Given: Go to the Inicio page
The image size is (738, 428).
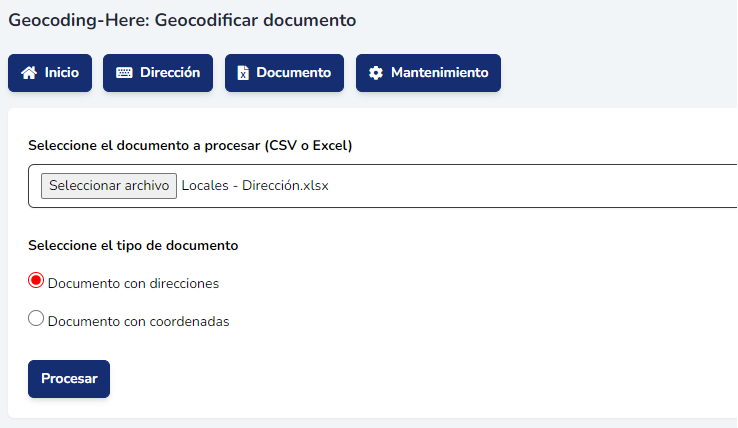Looking at the screenshot, I should (50, 73).
